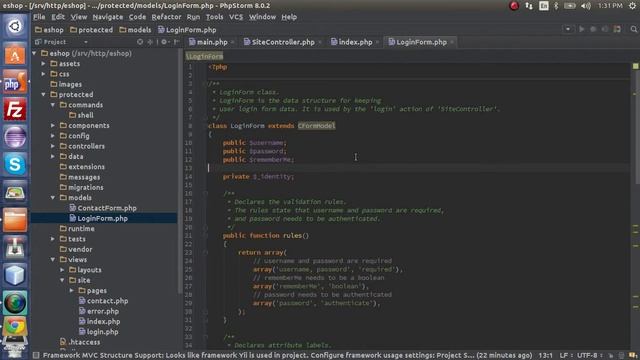Open the Files manager dock icon
This screenshot has width=640, height=360.
[x=15, y=220]
